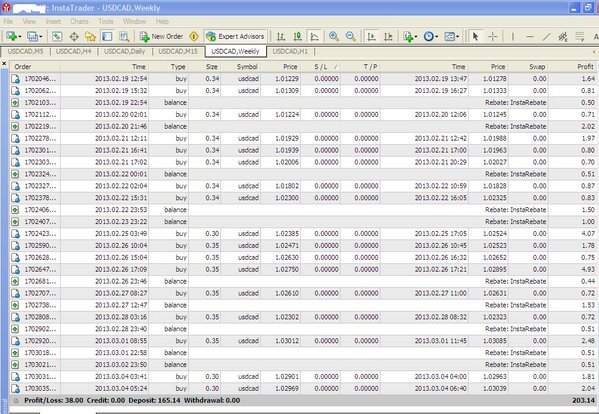Select the equidistant channel tool
Image resolution: width=599 pixels, height=414 pixels.
coord(563,36)
